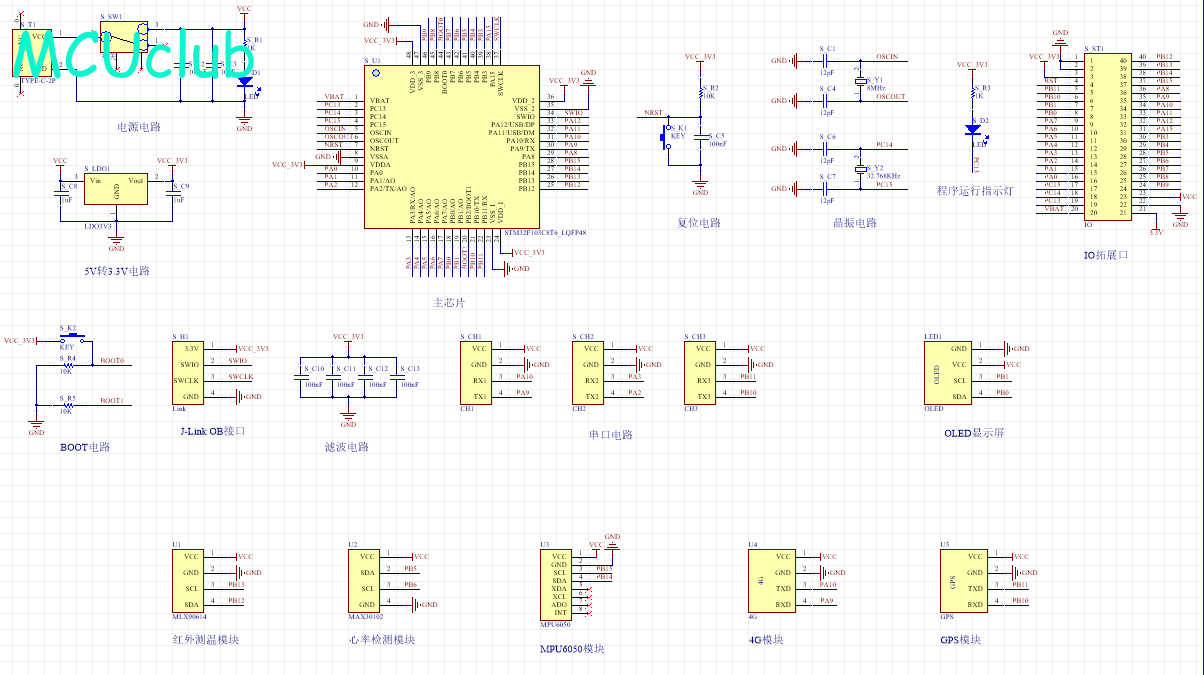
Task: Click the SWCLK net label on J-Link connector
Action: click(241, 377)
